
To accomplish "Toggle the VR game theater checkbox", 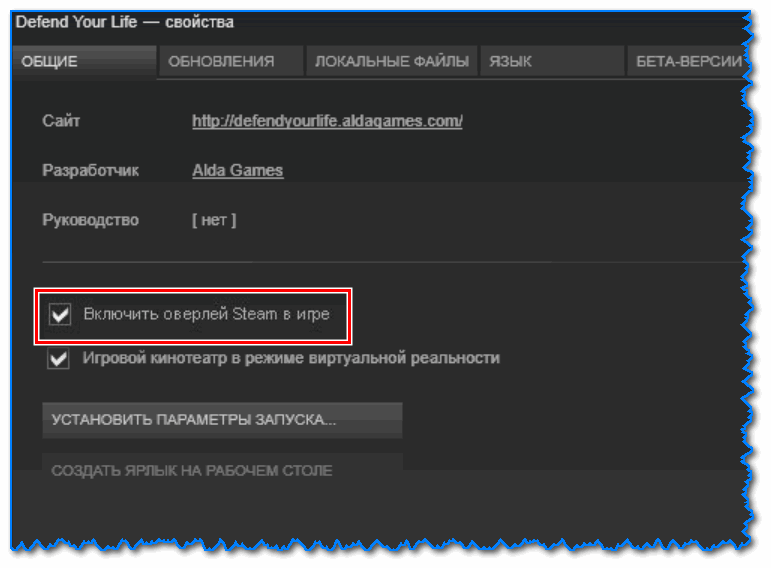I will 59,358.
